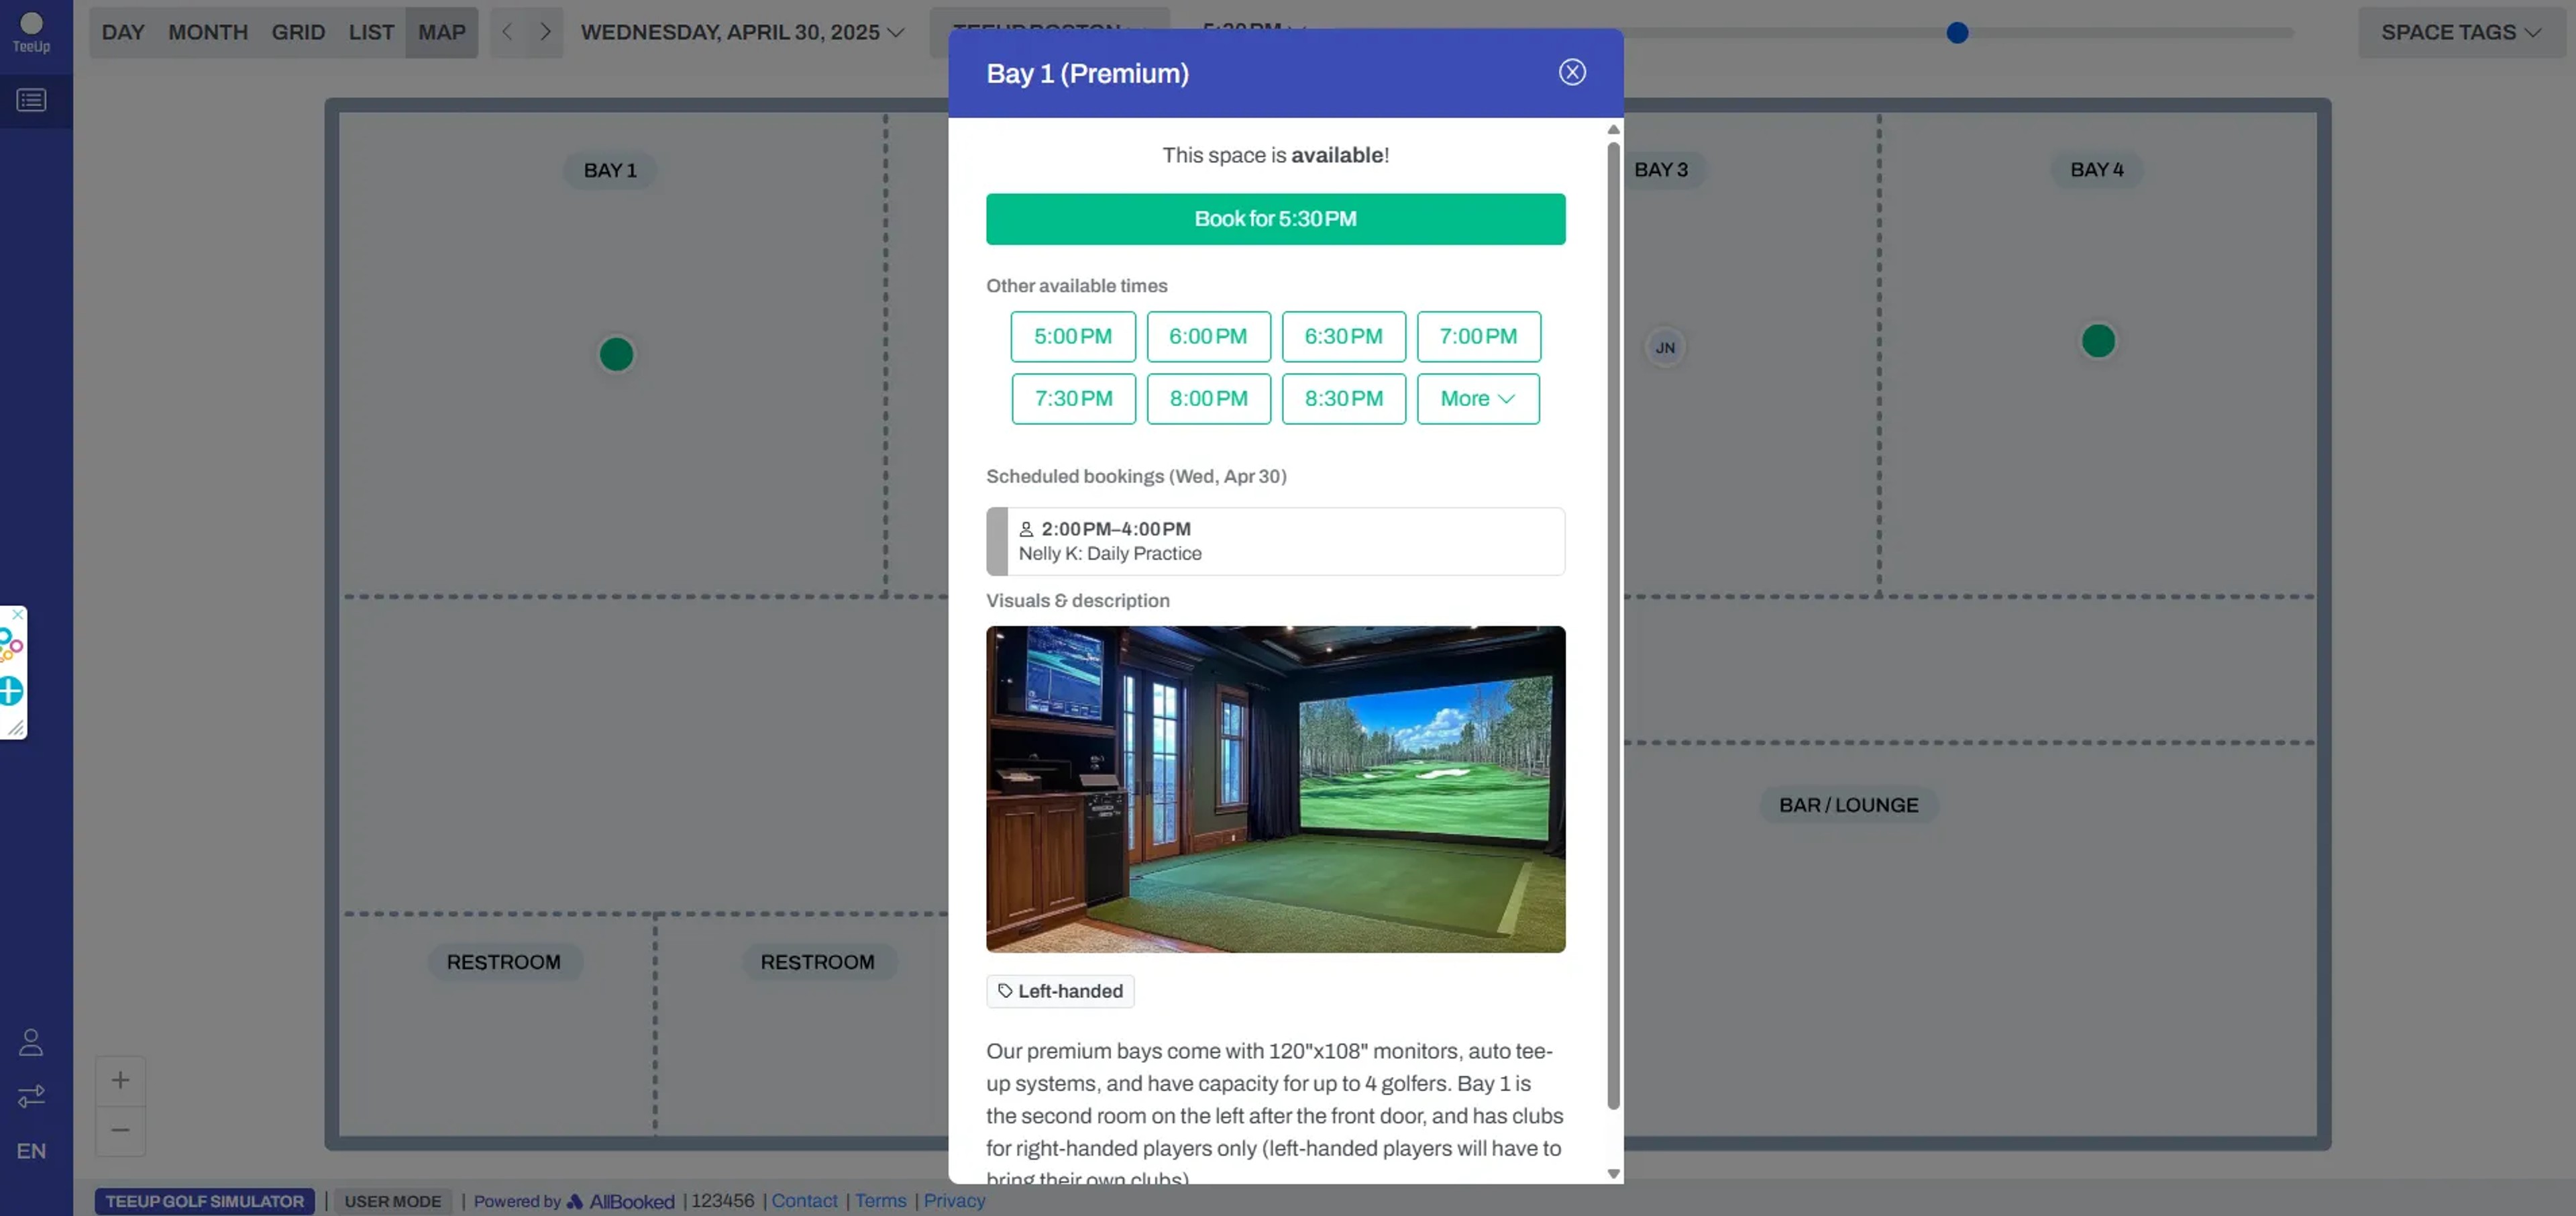This screenshot has width=2576, height=1216.
Task: Select the 6:00 PM time slot
Action: (x=1208, y=336)
